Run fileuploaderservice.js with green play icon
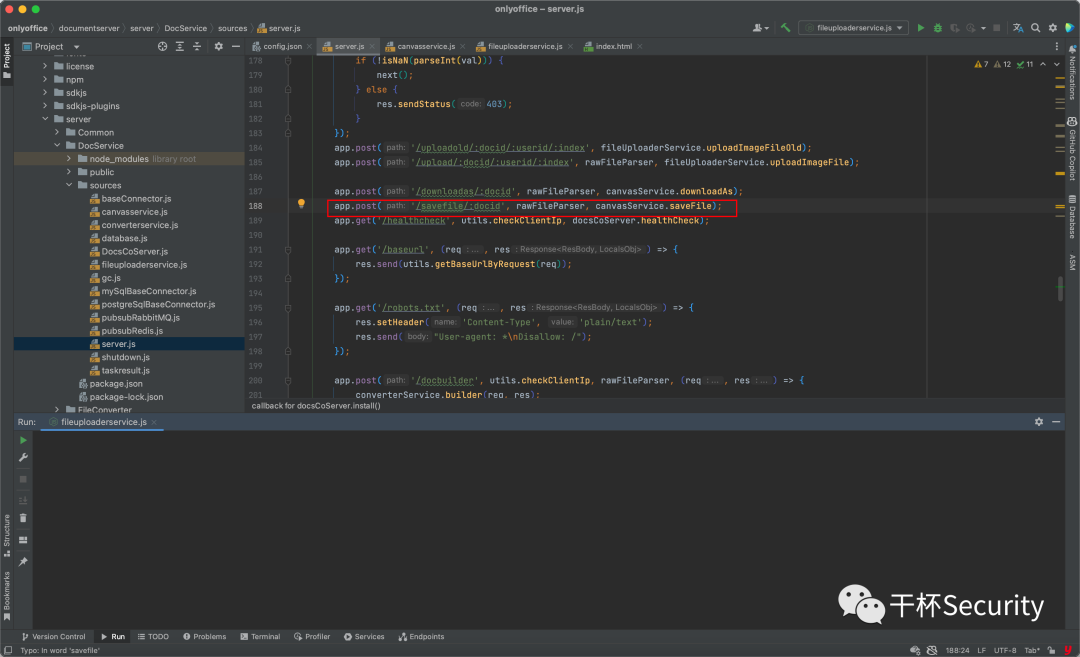Image resolution: width=1080 pixels, height=657 pixels. [920, 28]
